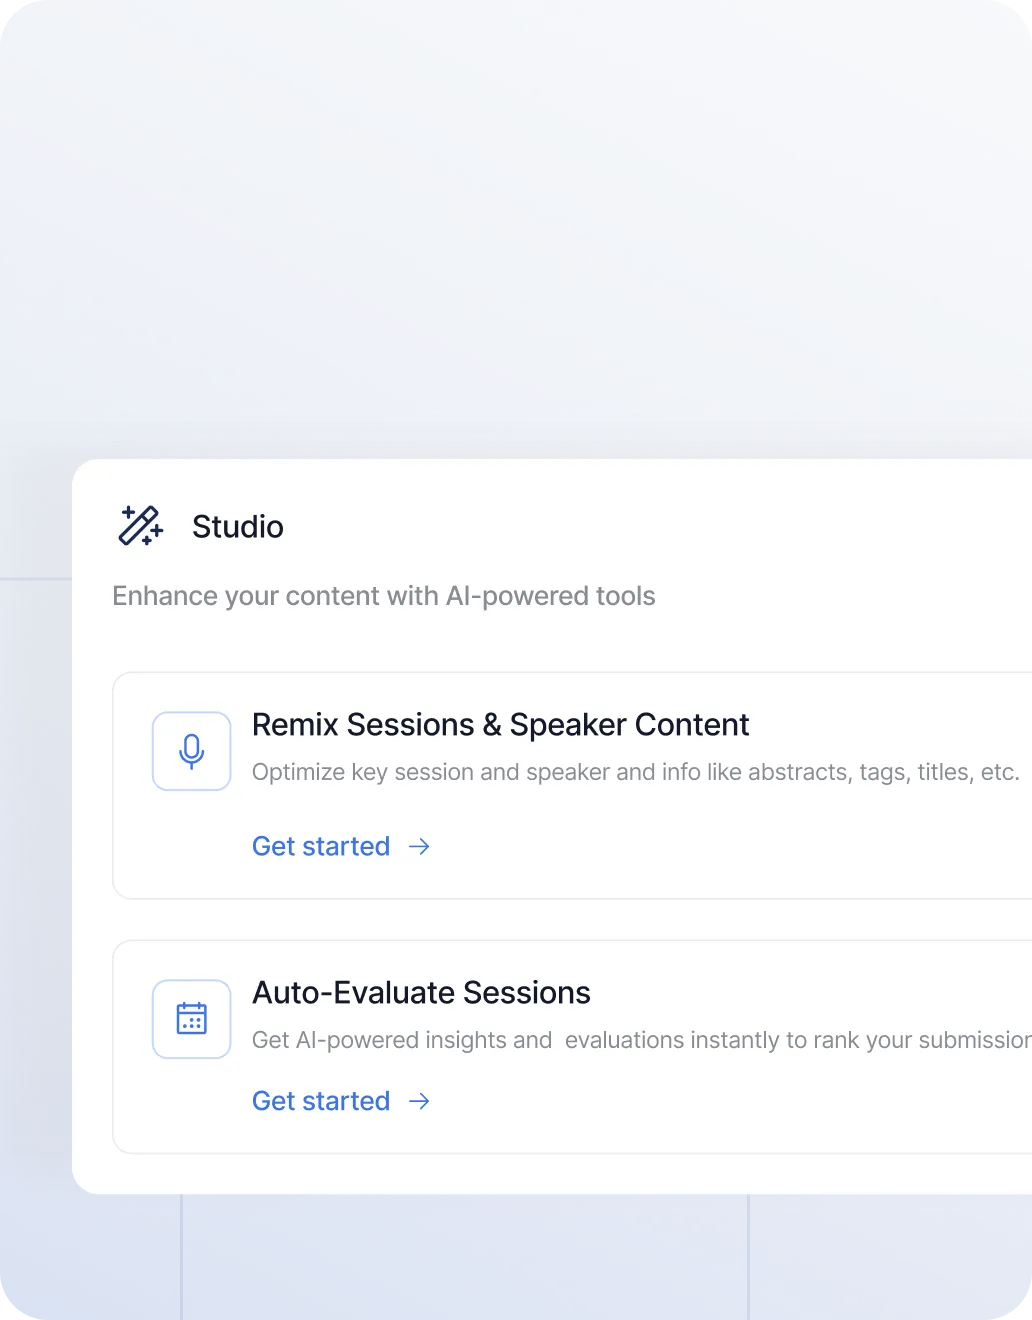Click the calendar icon on the Auto-Evaluate card
The image size is (1032, 1320).
point(191,1019)
